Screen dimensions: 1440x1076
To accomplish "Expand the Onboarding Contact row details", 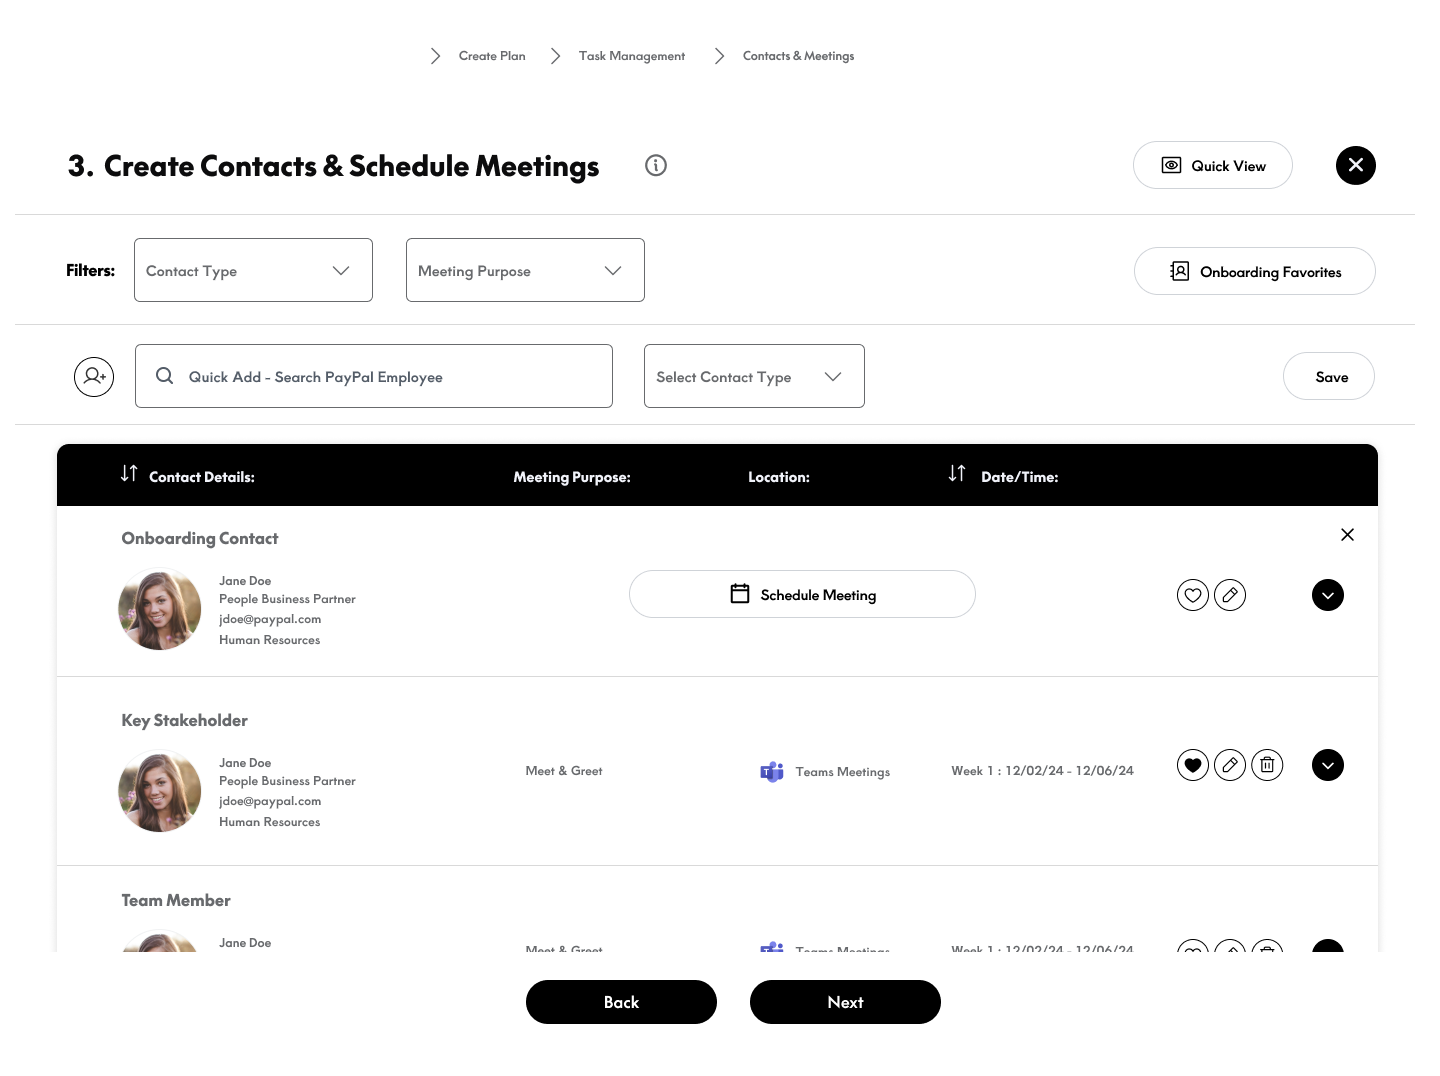I will [x=1327, y=595].
